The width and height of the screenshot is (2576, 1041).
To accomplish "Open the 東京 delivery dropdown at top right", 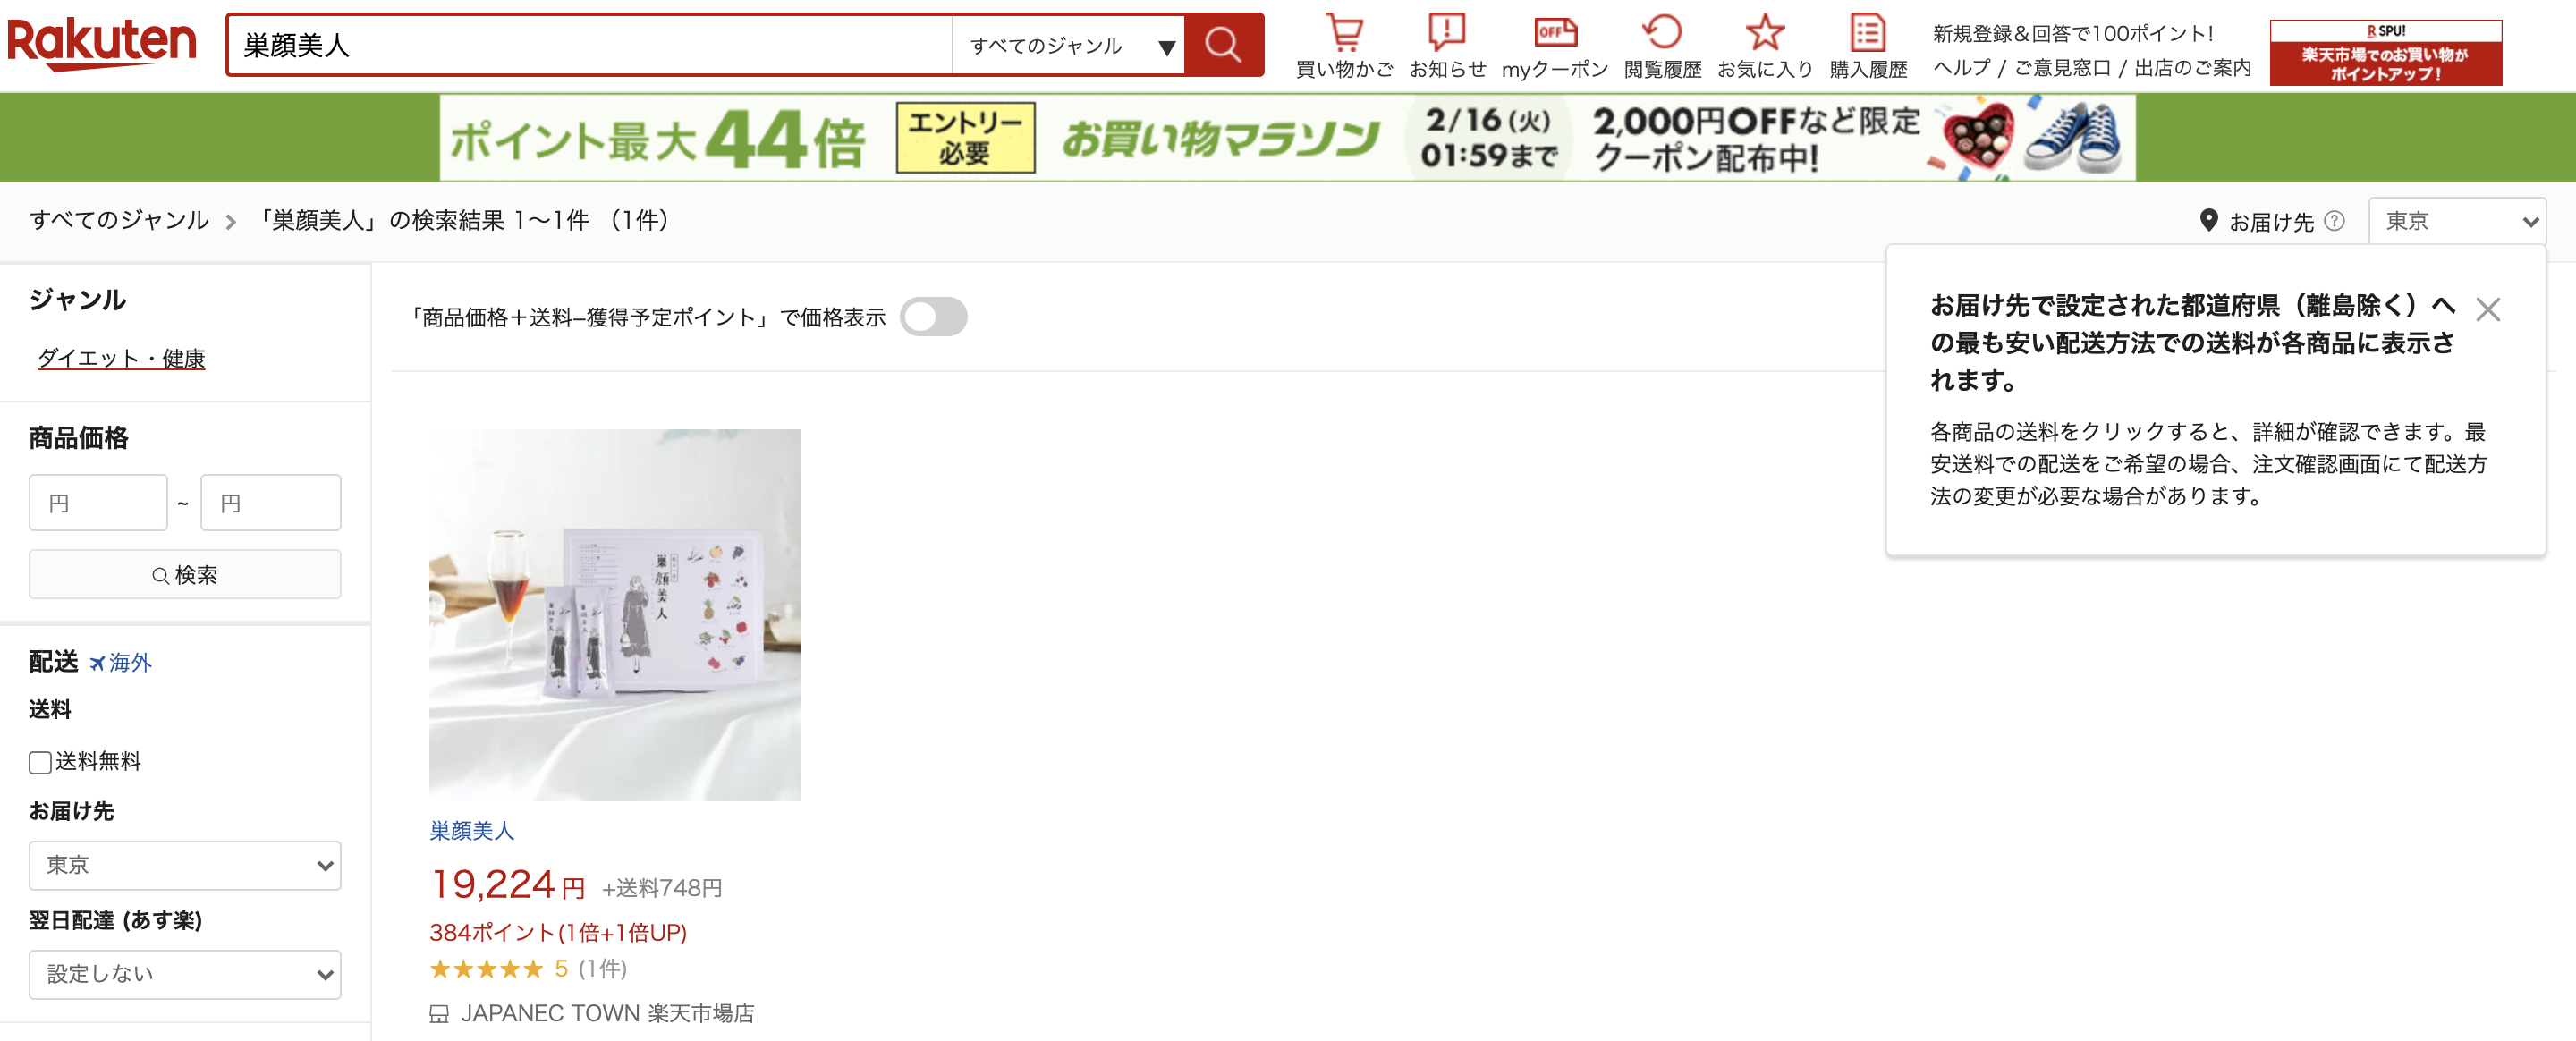I will (x=2457, y=221).
